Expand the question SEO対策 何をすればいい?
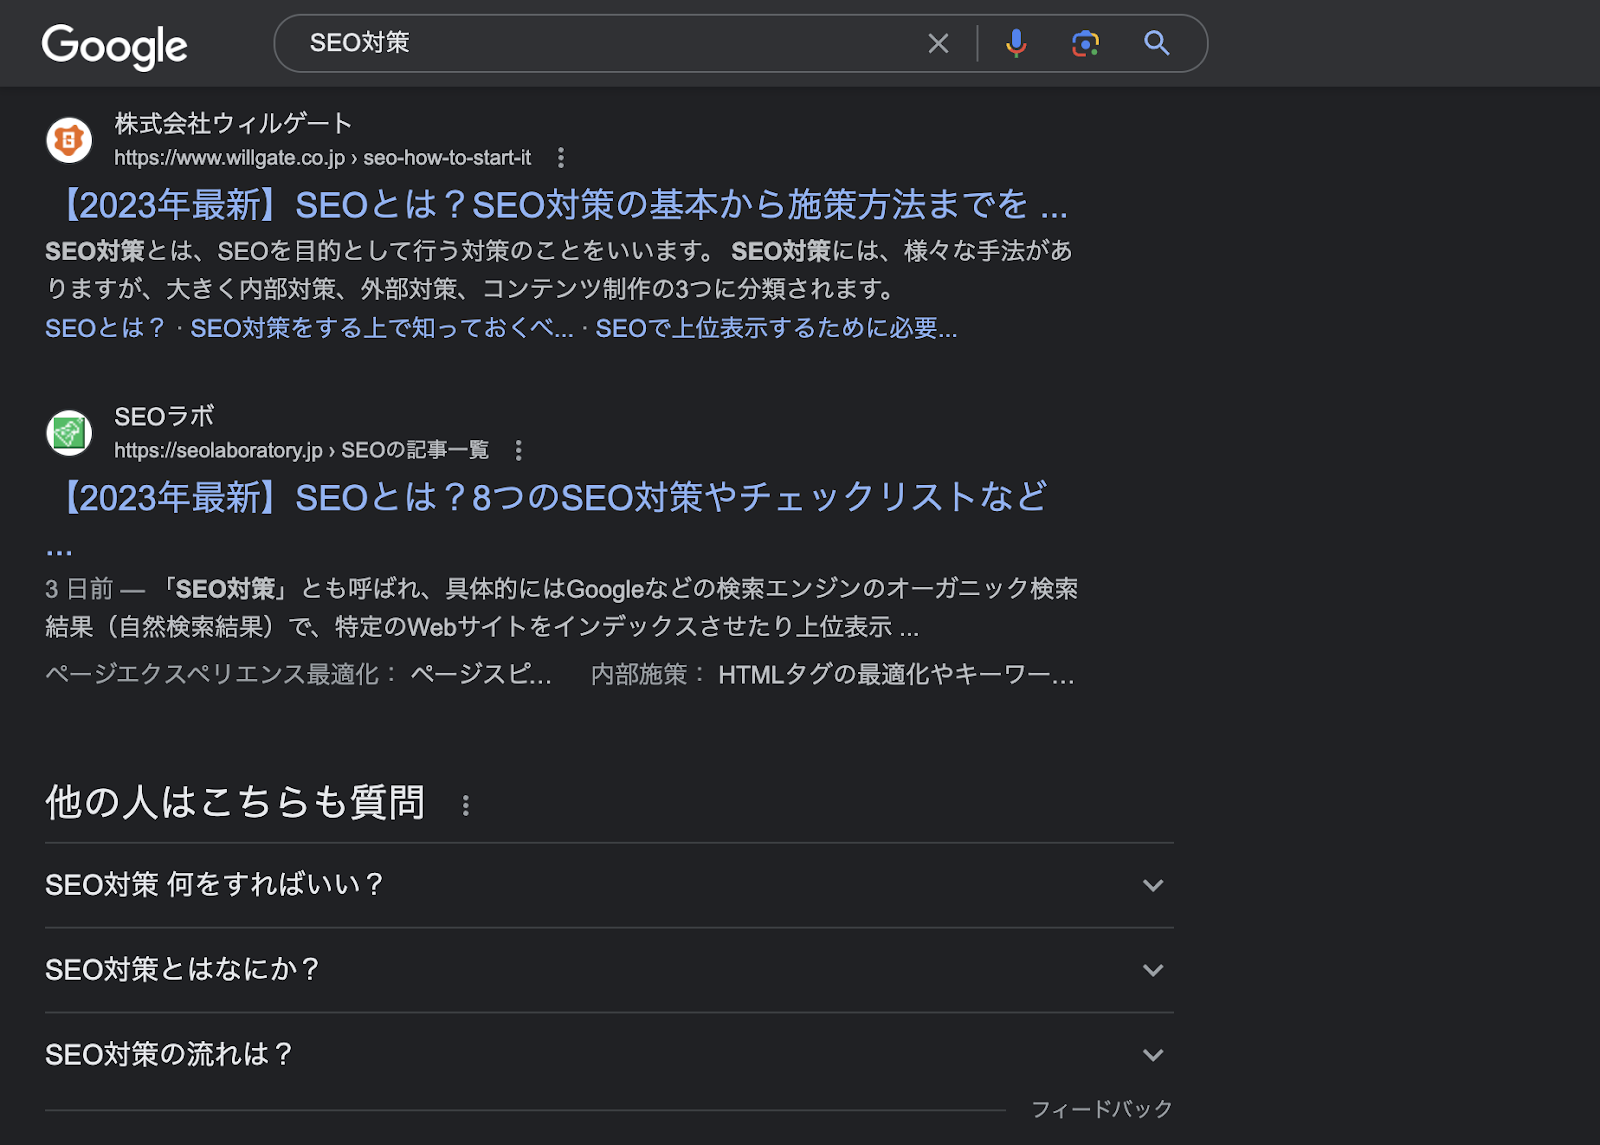This screenshot has width=1600, height=1145. click(609, 885)
